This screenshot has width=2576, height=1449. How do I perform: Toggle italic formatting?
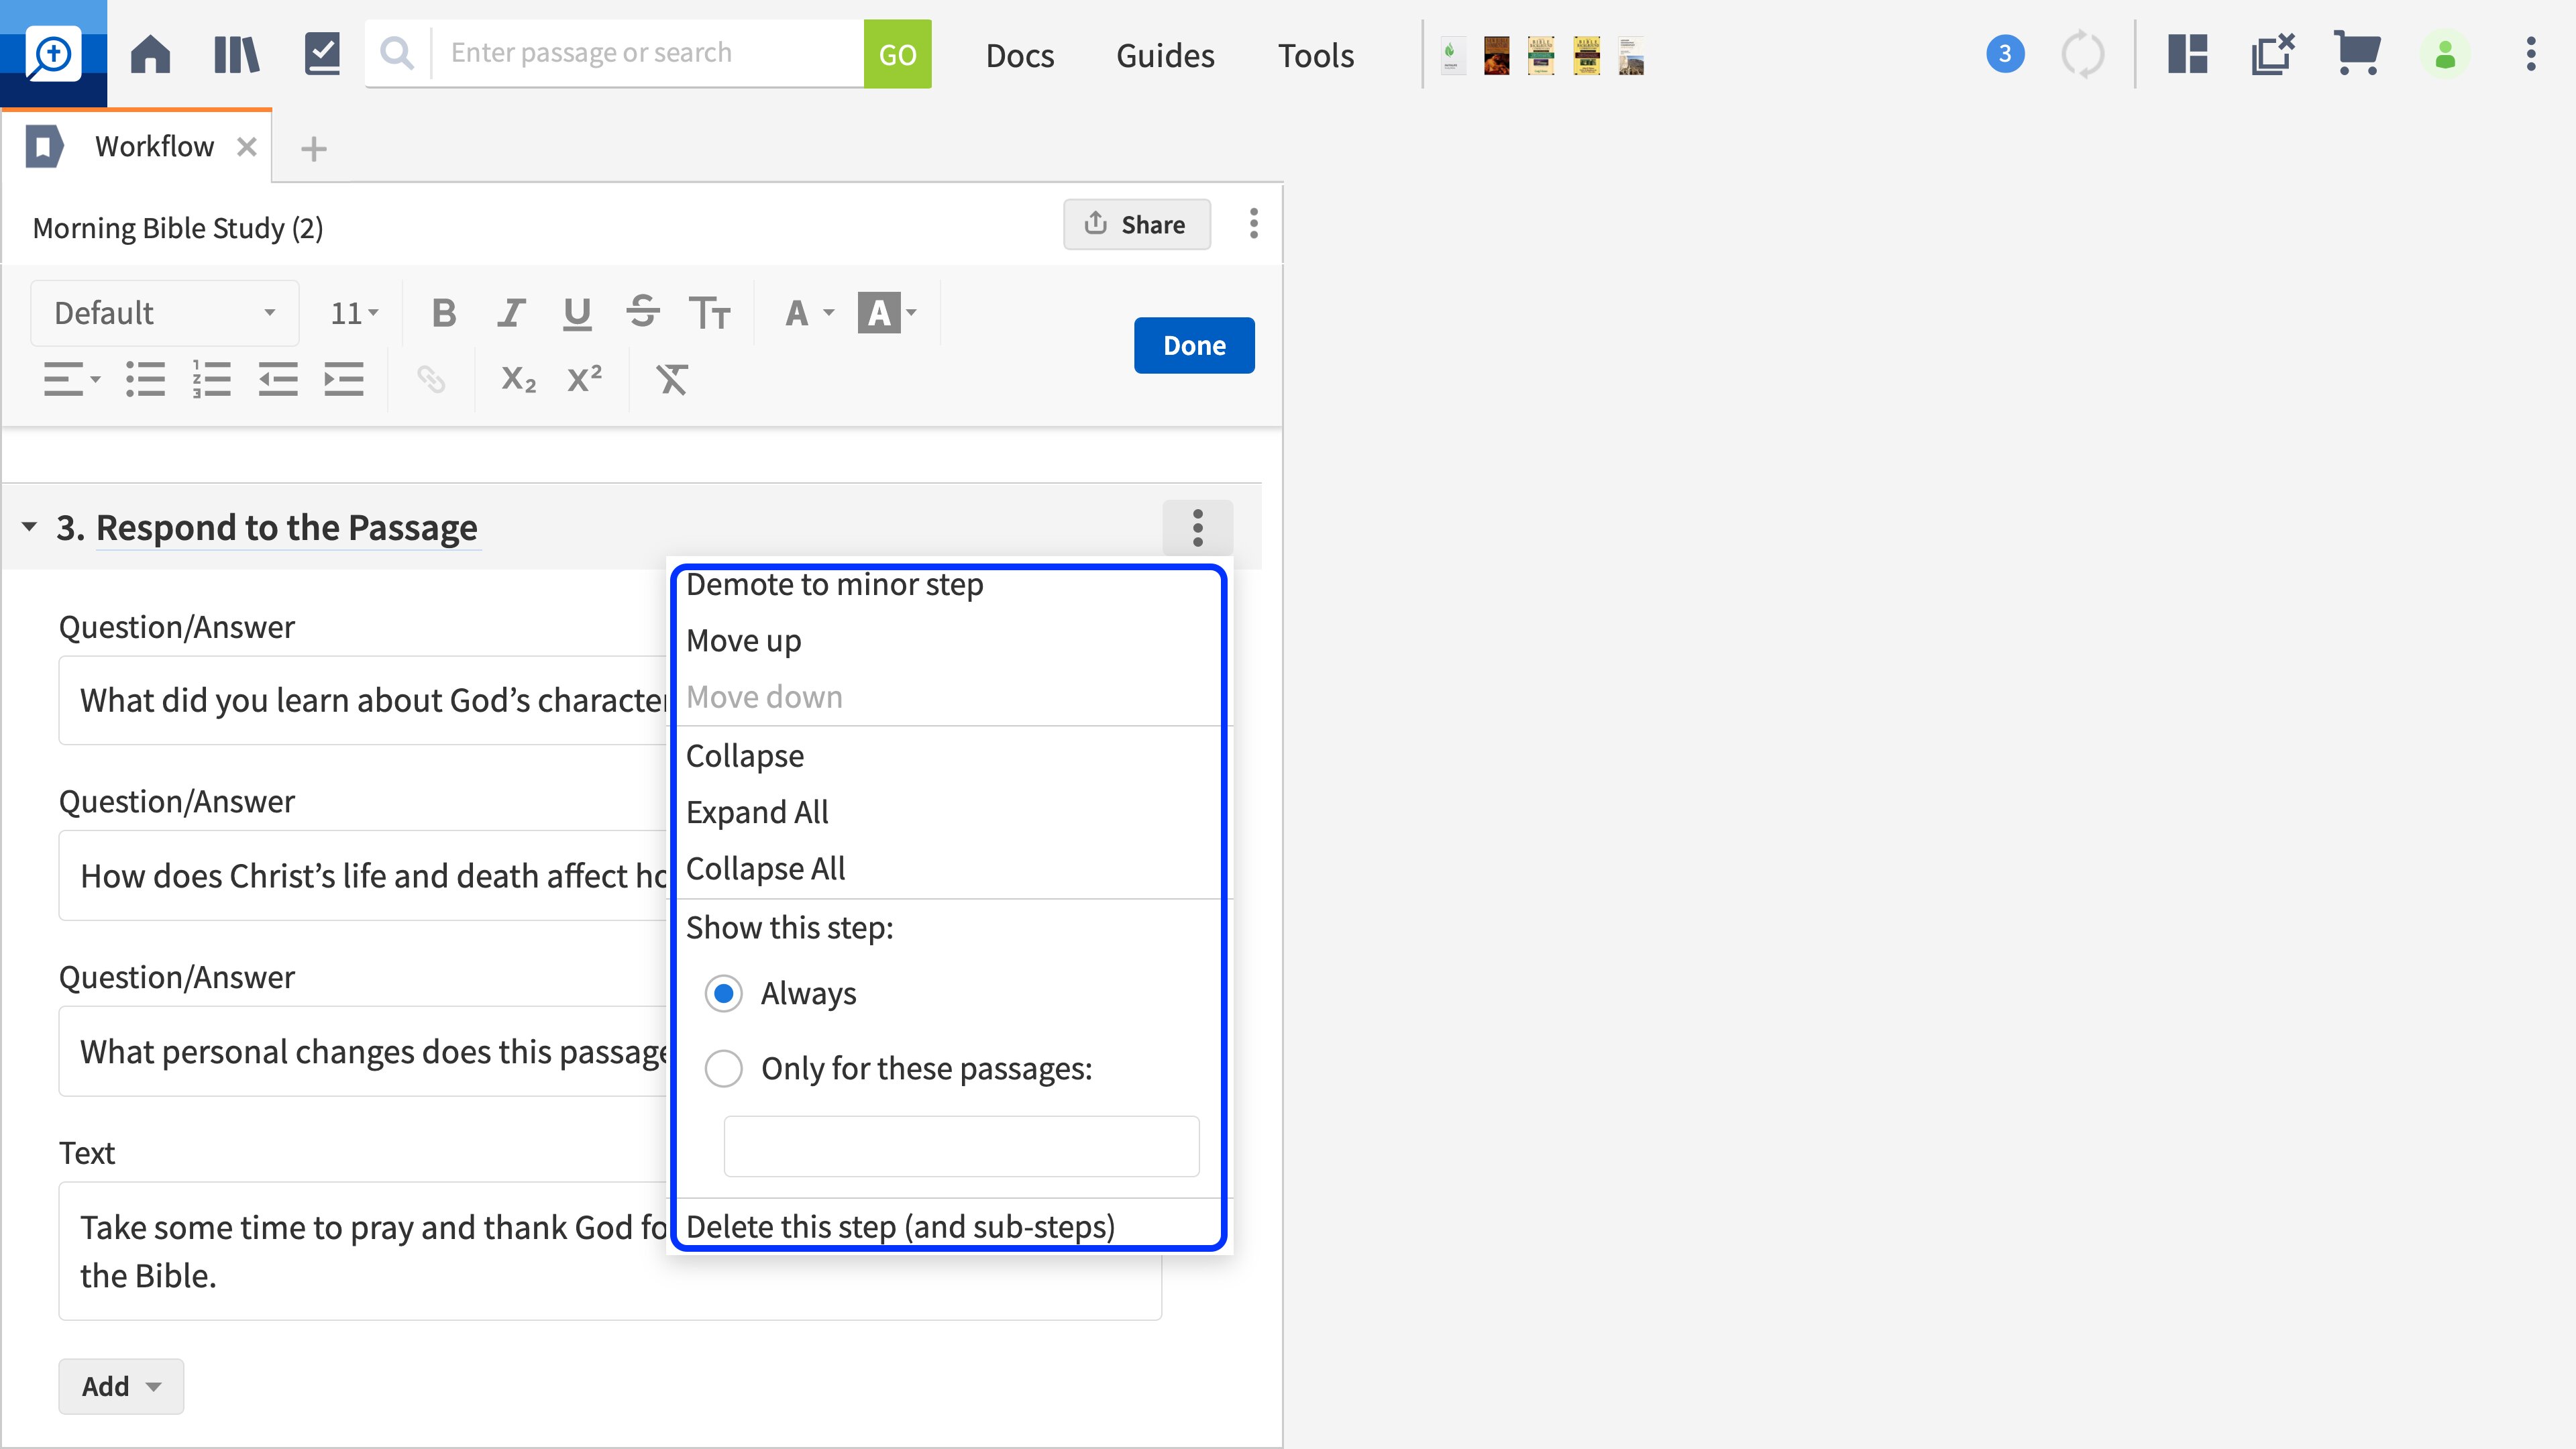510,313
